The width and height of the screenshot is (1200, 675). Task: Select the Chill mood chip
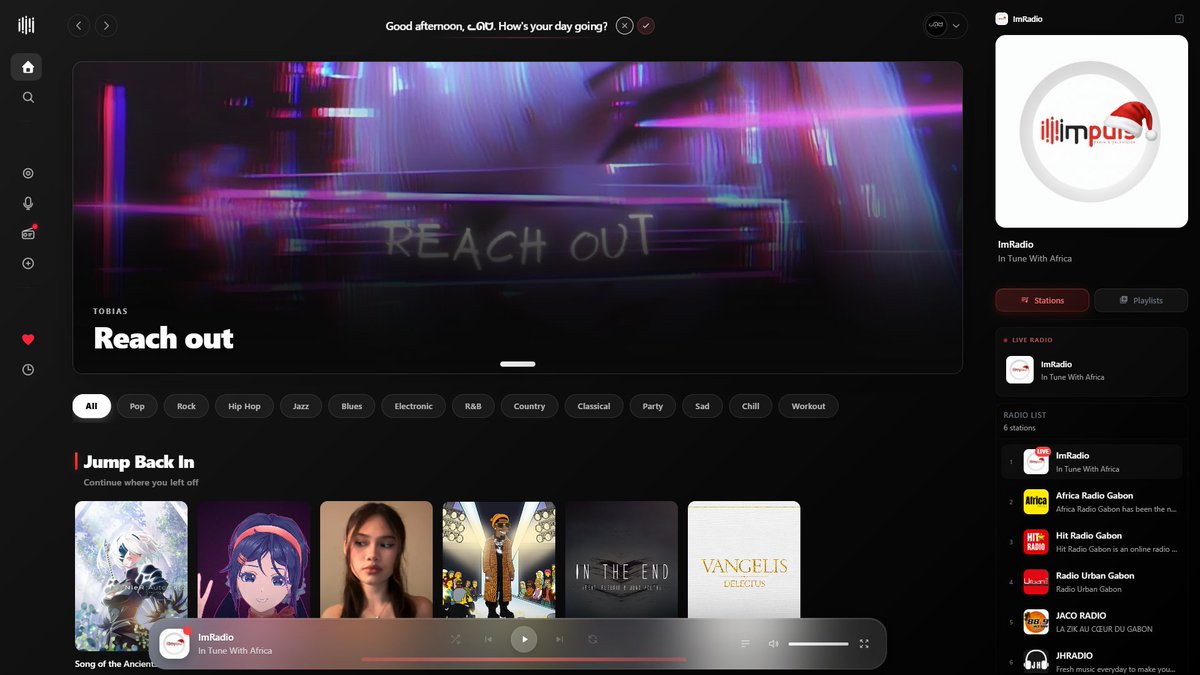750,406
